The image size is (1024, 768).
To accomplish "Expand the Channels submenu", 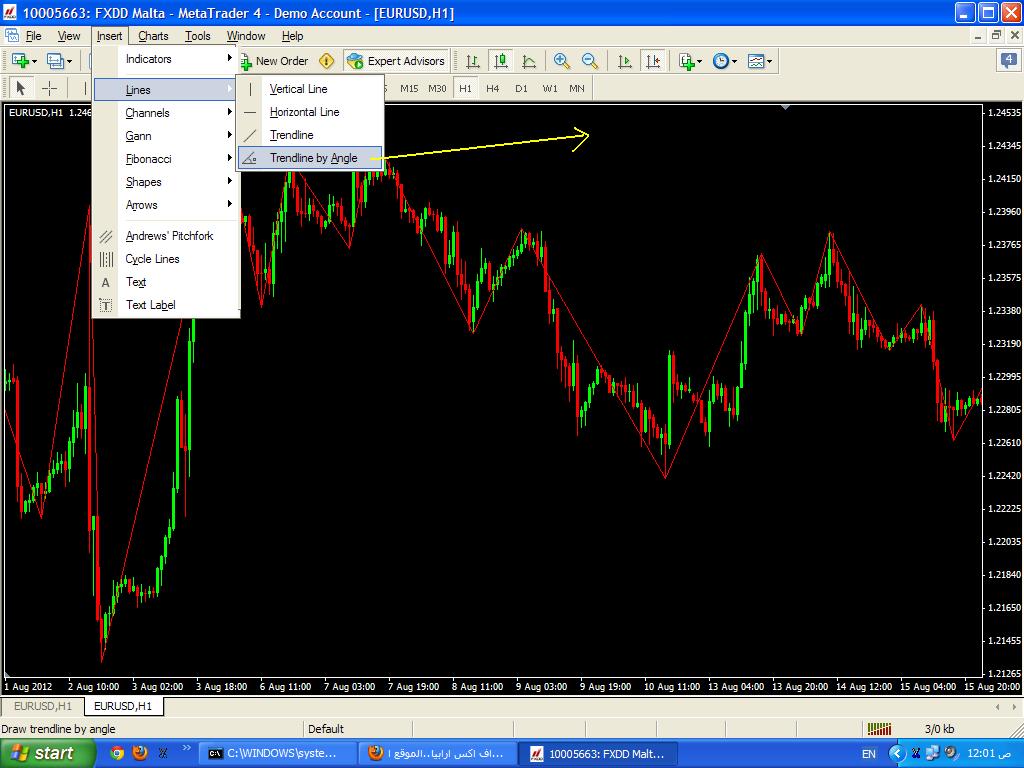I will click(166, 113).
